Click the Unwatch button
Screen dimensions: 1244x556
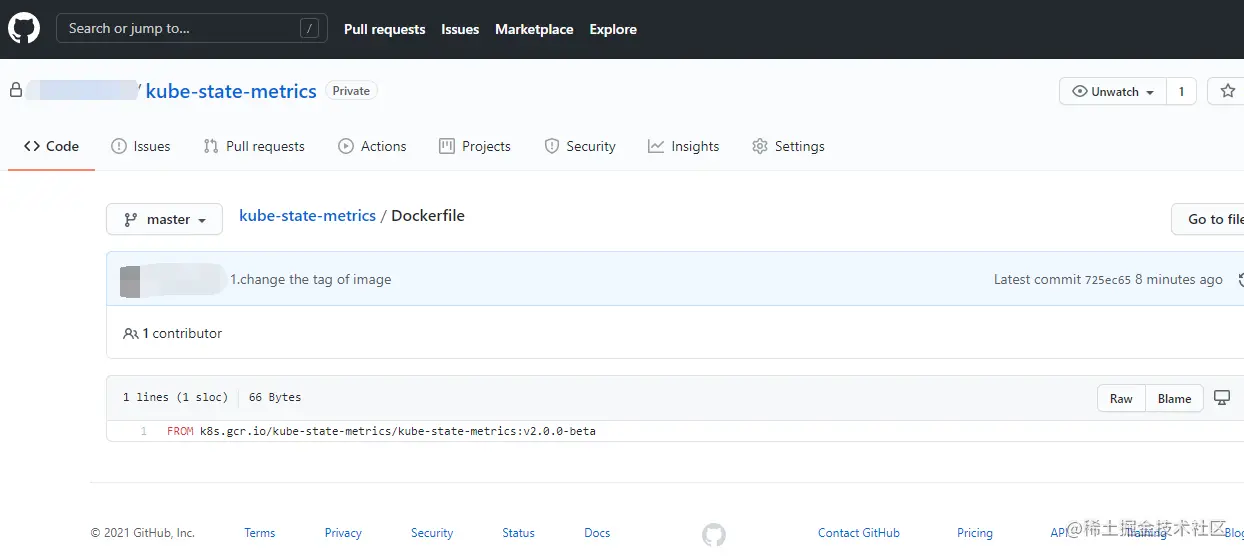click(1113, 91)
